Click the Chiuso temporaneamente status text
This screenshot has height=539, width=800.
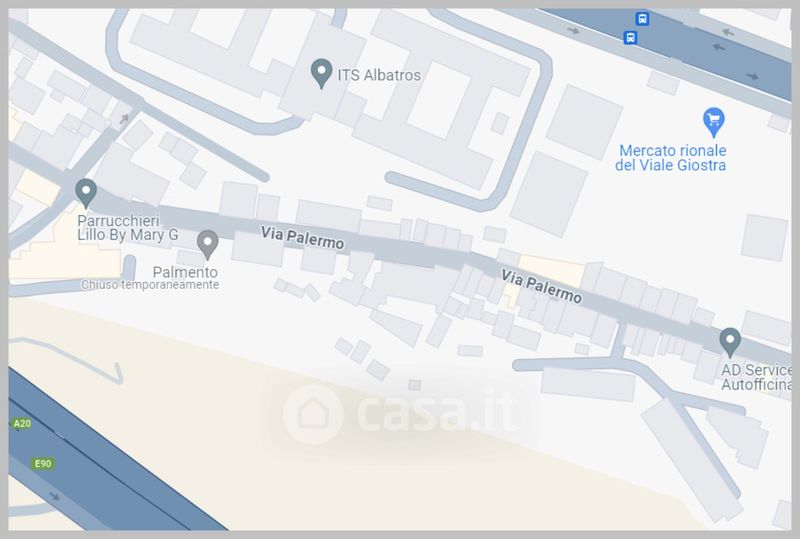point(150,285)
